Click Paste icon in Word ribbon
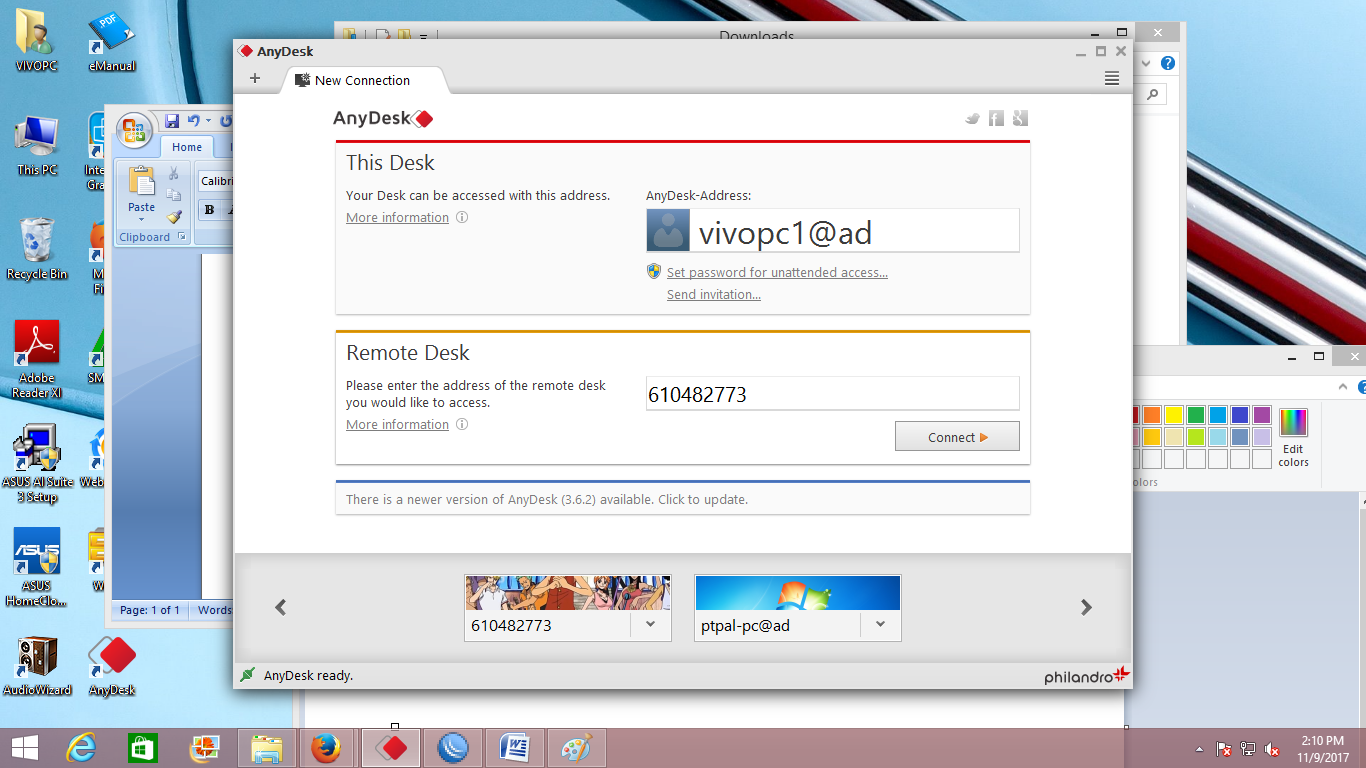The height and width of the screenshot is (768, 1366). (141, 181)
